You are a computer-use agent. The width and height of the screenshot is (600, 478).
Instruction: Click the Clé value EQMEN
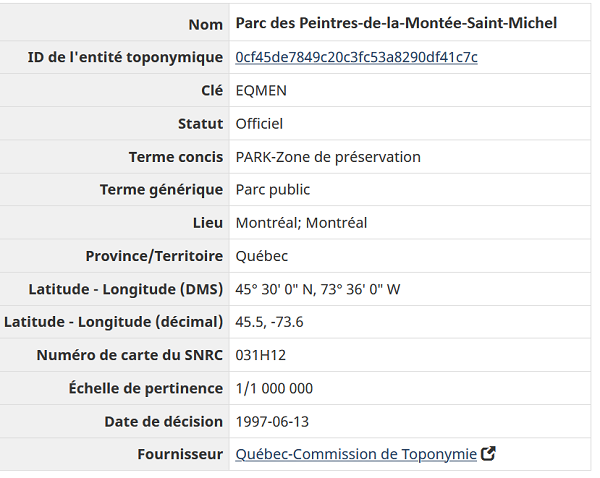[x=261, y=91]
